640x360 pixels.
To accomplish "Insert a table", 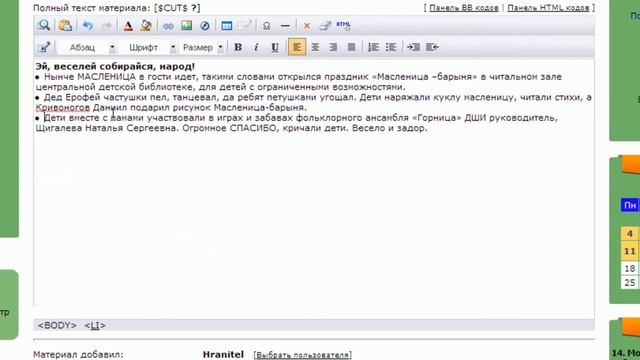I will pos(227,26).
